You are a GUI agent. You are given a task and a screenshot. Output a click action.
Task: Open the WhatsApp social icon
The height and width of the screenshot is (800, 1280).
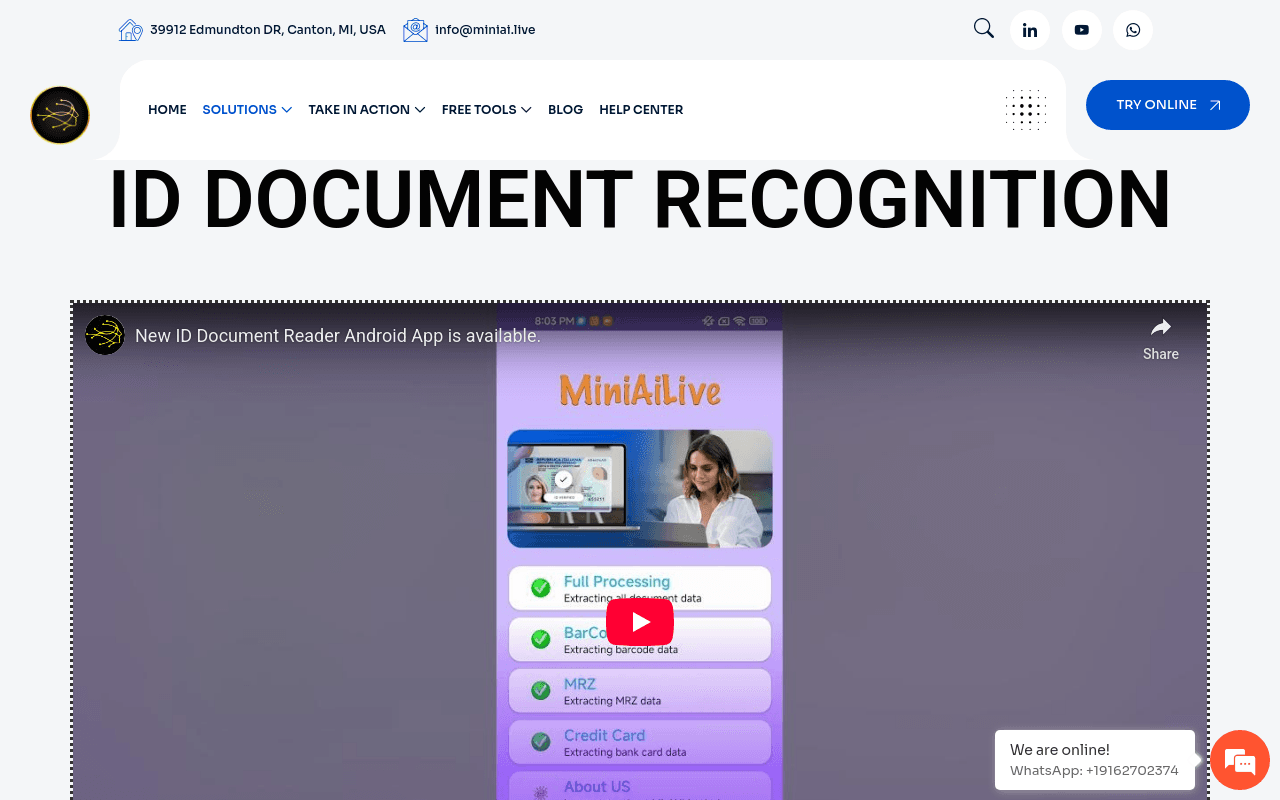1133,30
